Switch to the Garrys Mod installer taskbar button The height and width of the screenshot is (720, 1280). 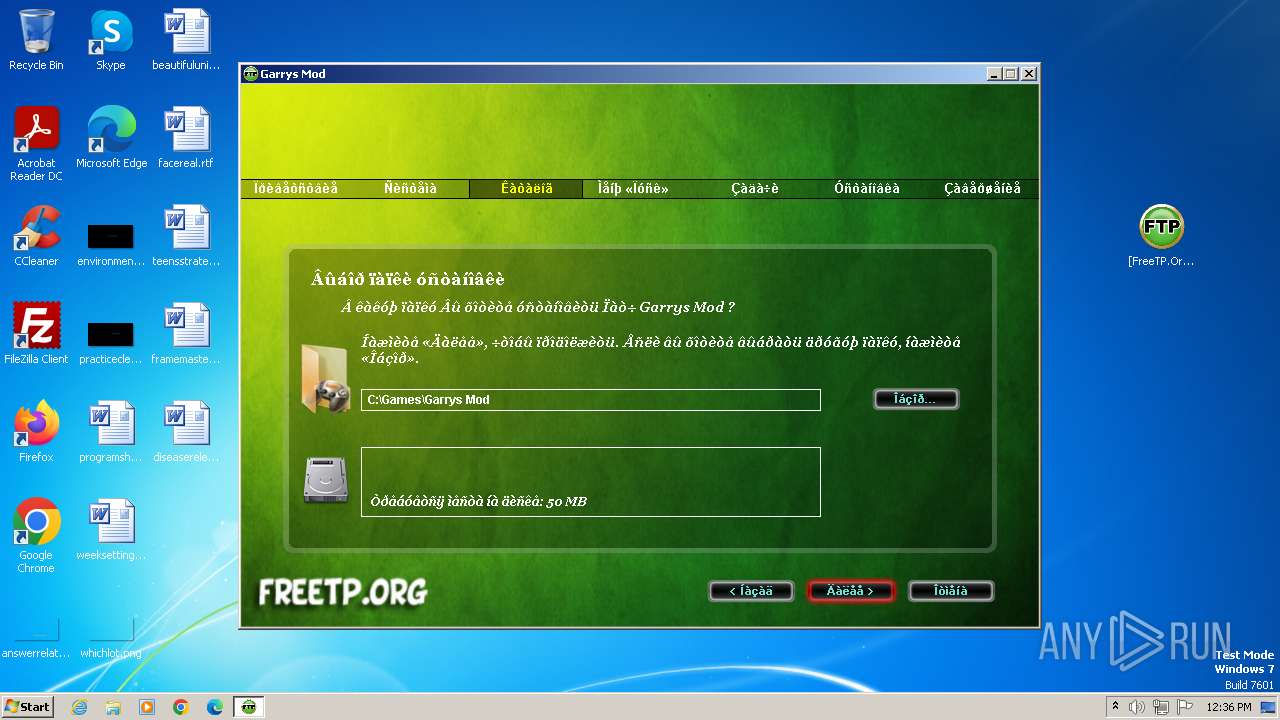point(249,707)
